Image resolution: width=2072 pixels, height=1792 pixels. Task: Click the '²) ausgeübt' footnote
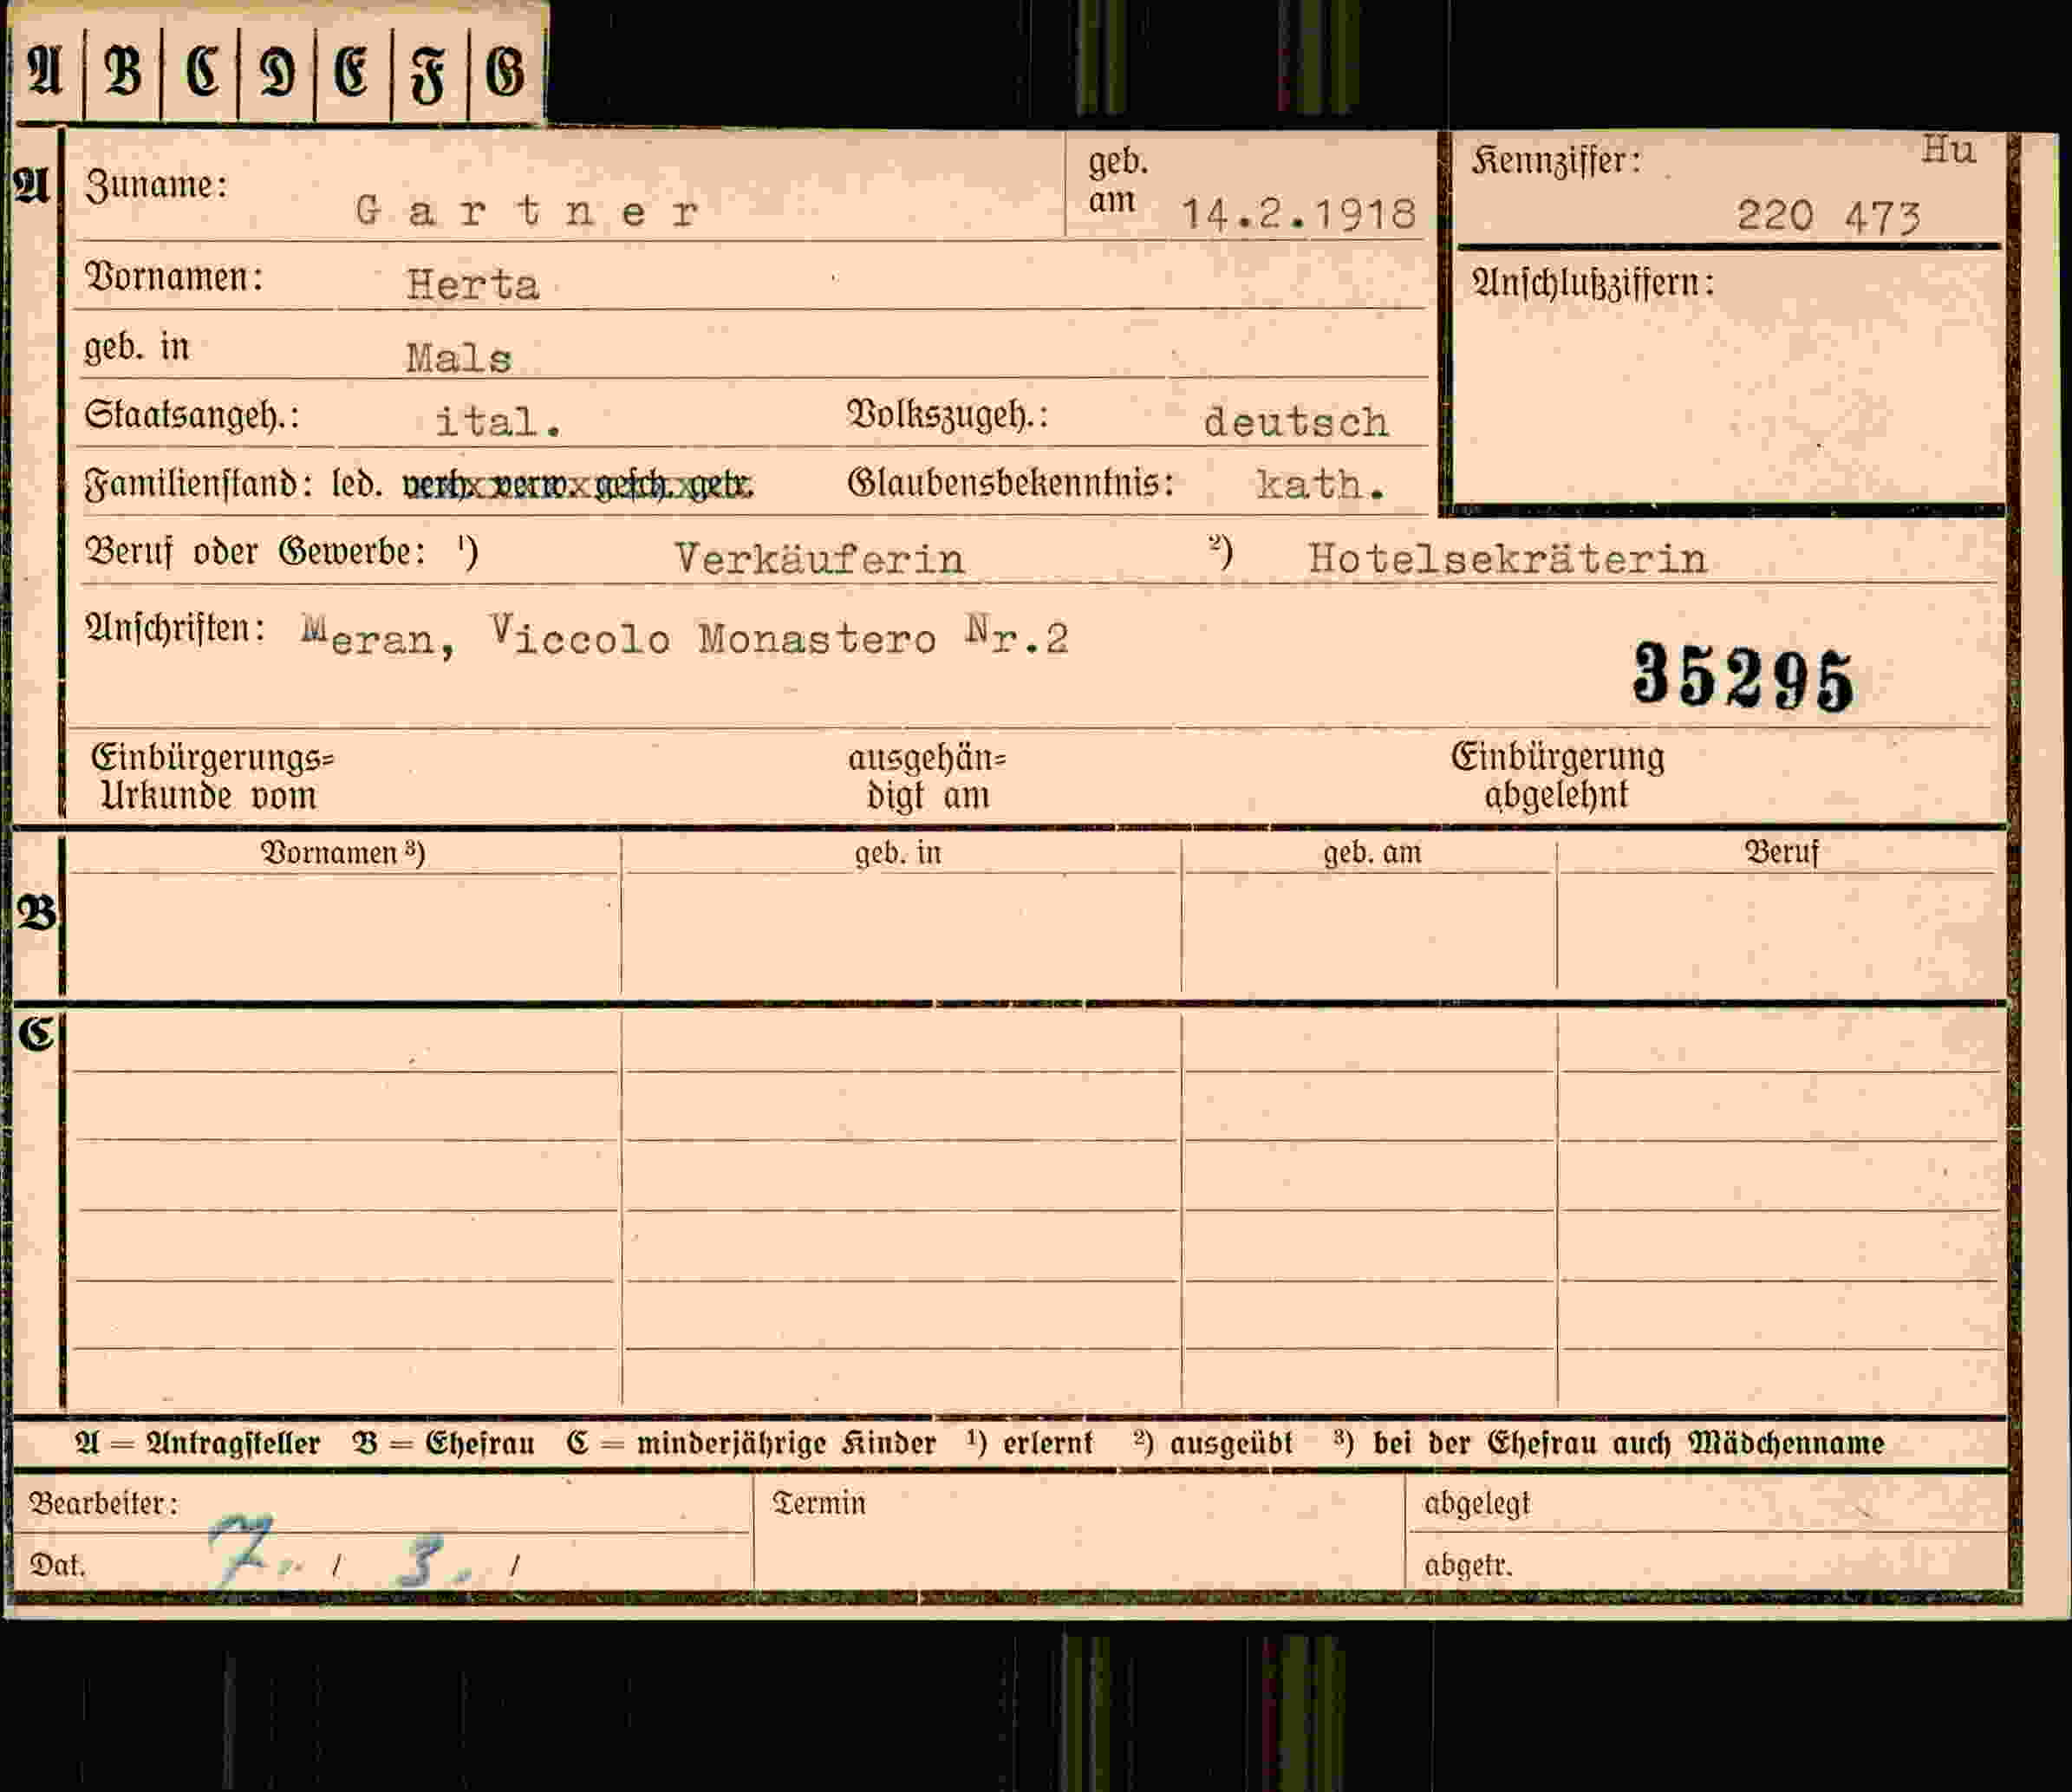coord(1213,1443)
